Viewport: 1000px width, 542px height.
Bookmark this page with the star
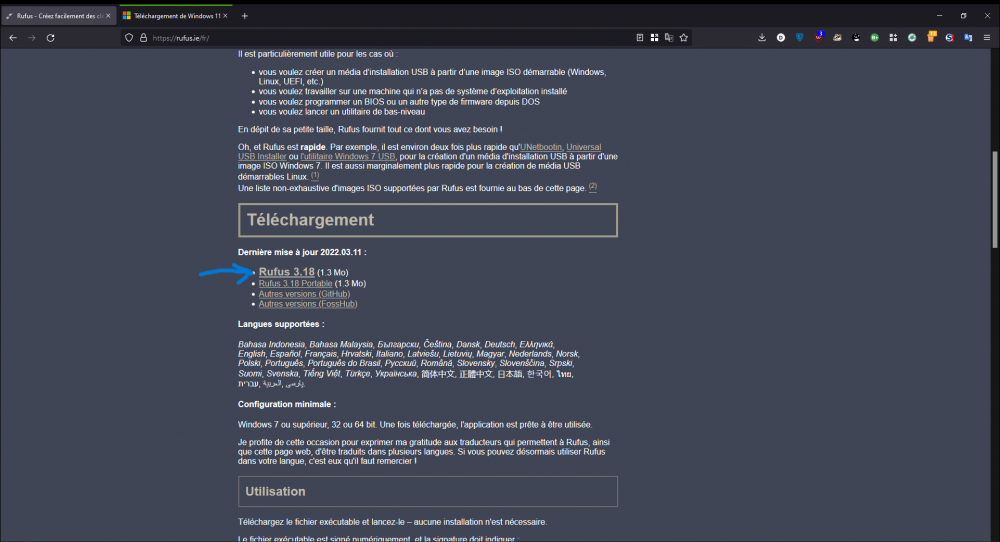click(684, 38)
